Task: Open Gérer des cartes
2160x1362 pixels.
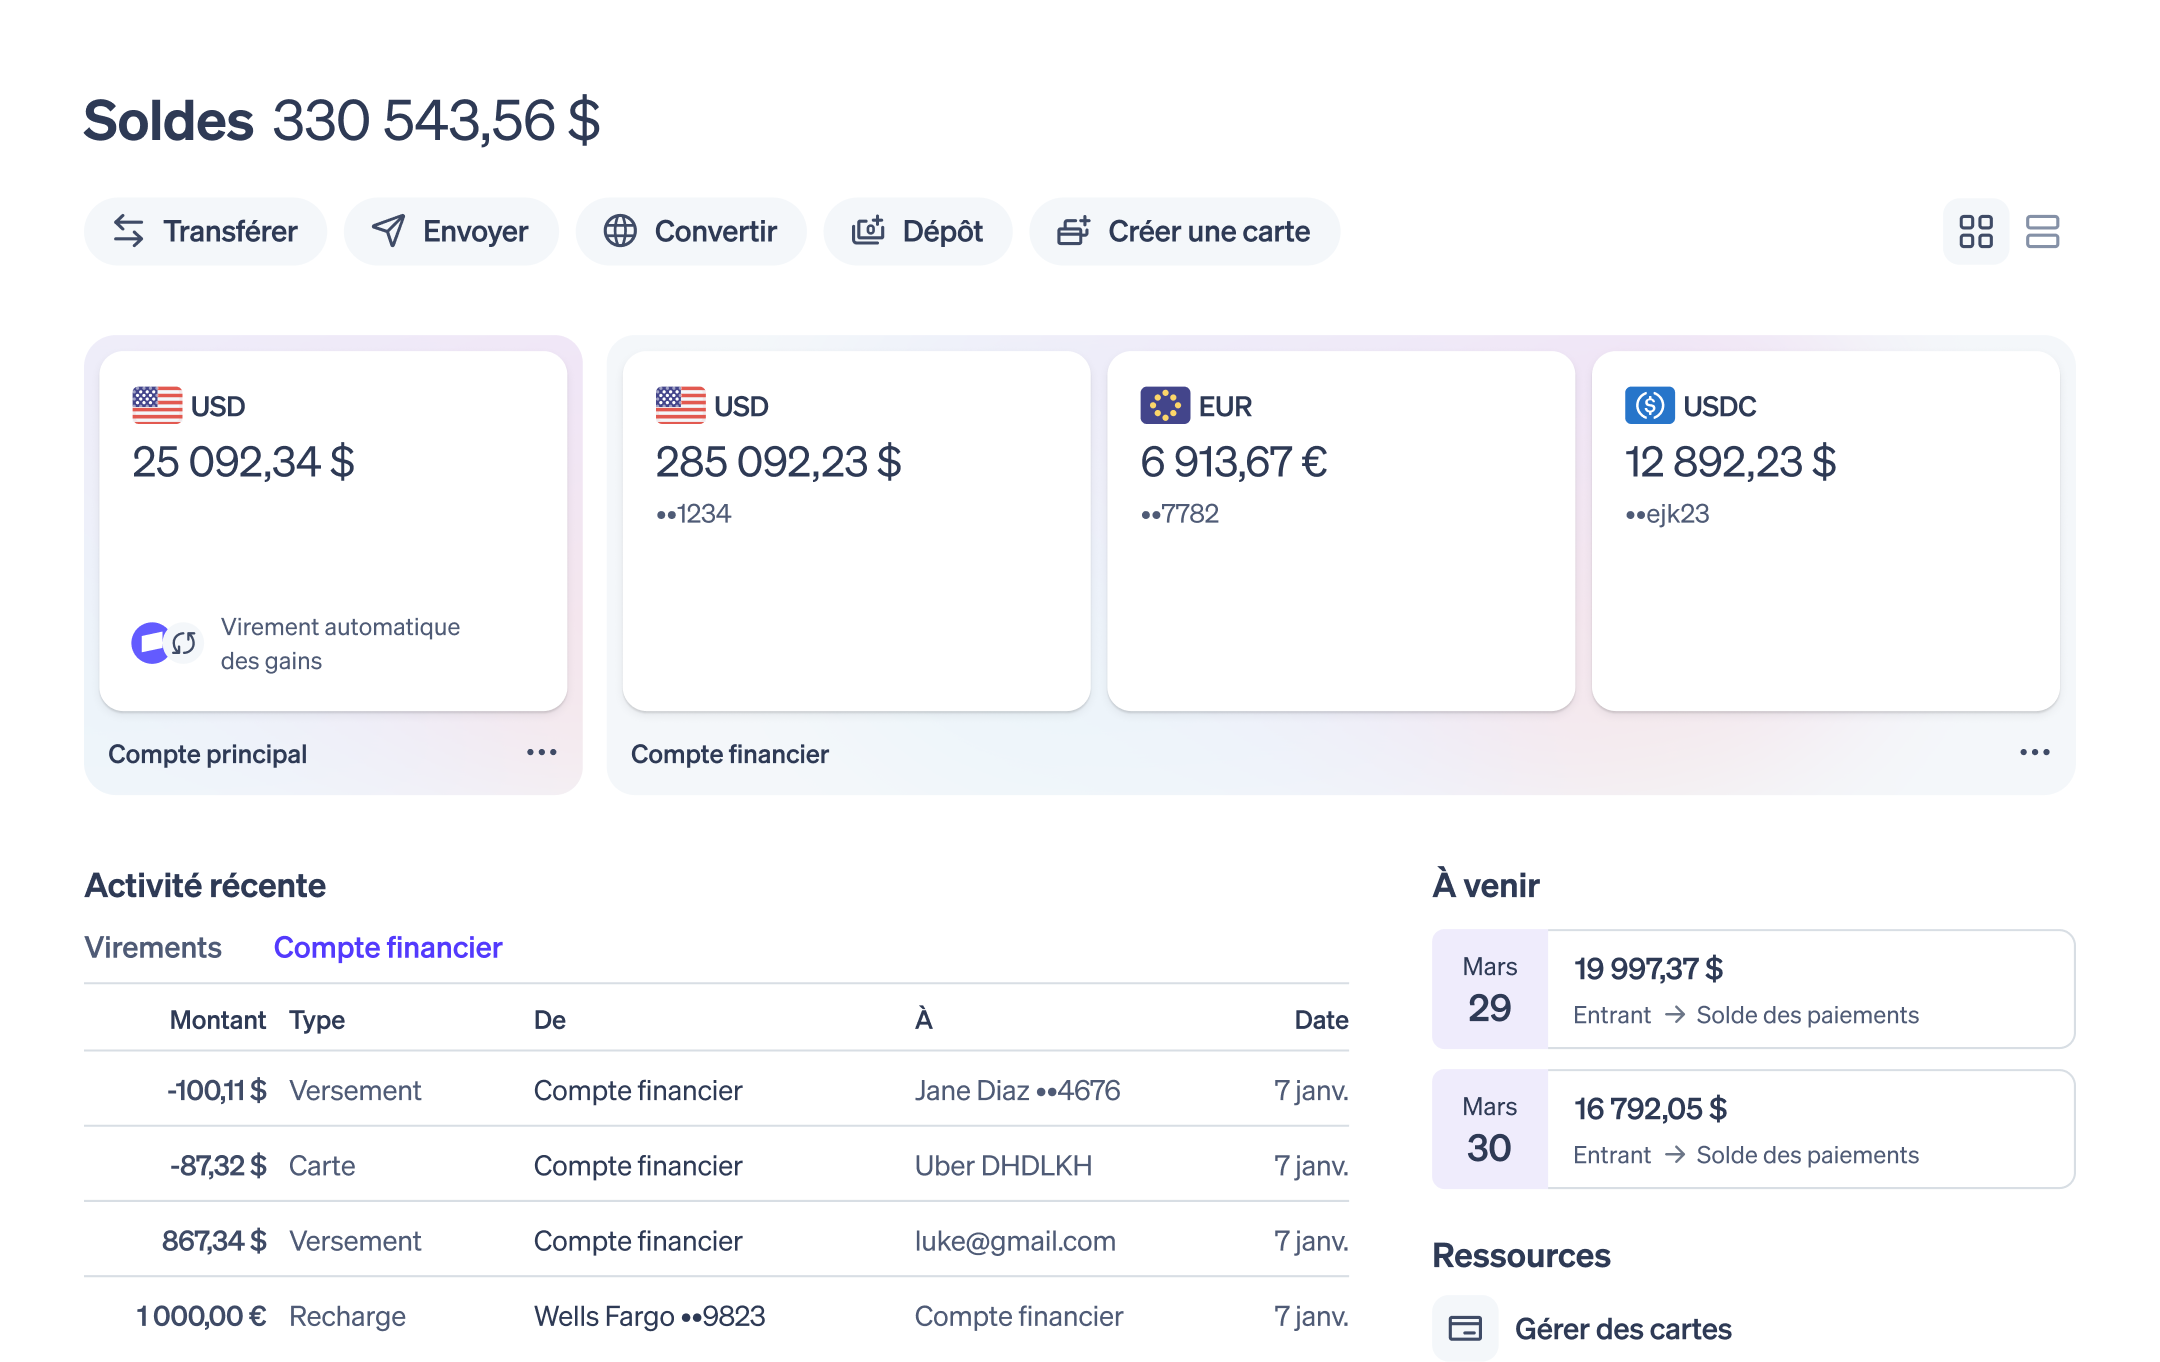Action: (x=1623, y=1328)
